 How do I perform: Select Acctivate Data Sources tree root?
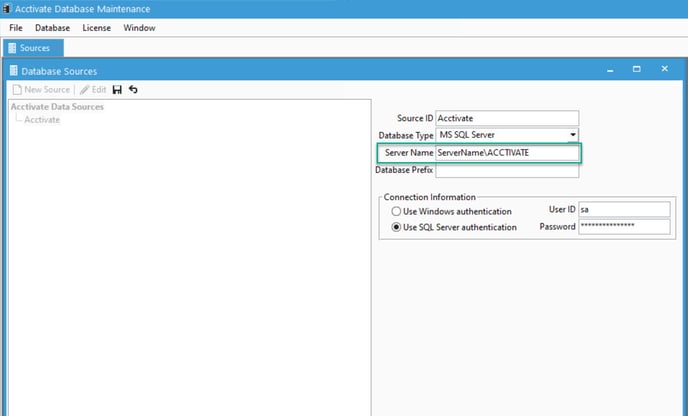click(57, 107)
